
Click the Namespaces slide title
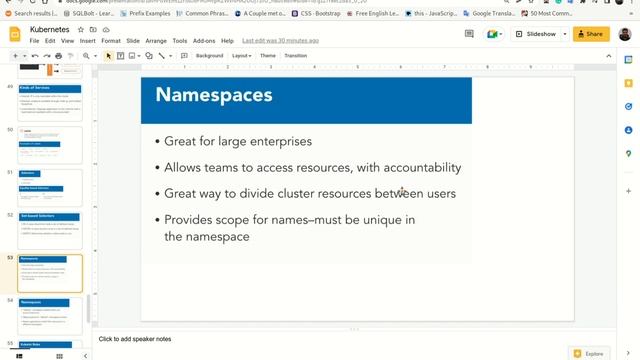(x=214, y=95)
